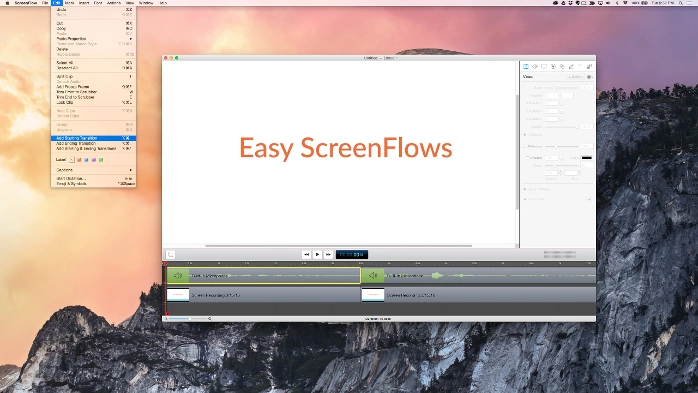The width and height of the screenshot is (698, 393).
Task: Click the Play button
Action: (317, 255)
